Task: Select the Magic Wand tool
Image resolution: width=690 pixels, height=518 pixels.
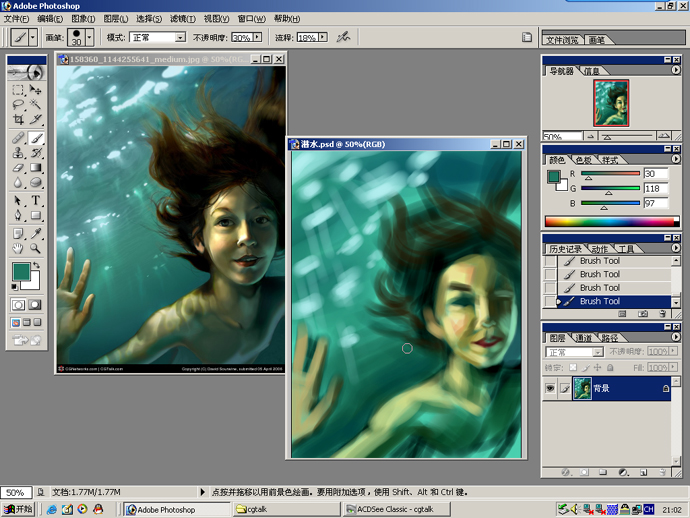Action: (36, 104)
